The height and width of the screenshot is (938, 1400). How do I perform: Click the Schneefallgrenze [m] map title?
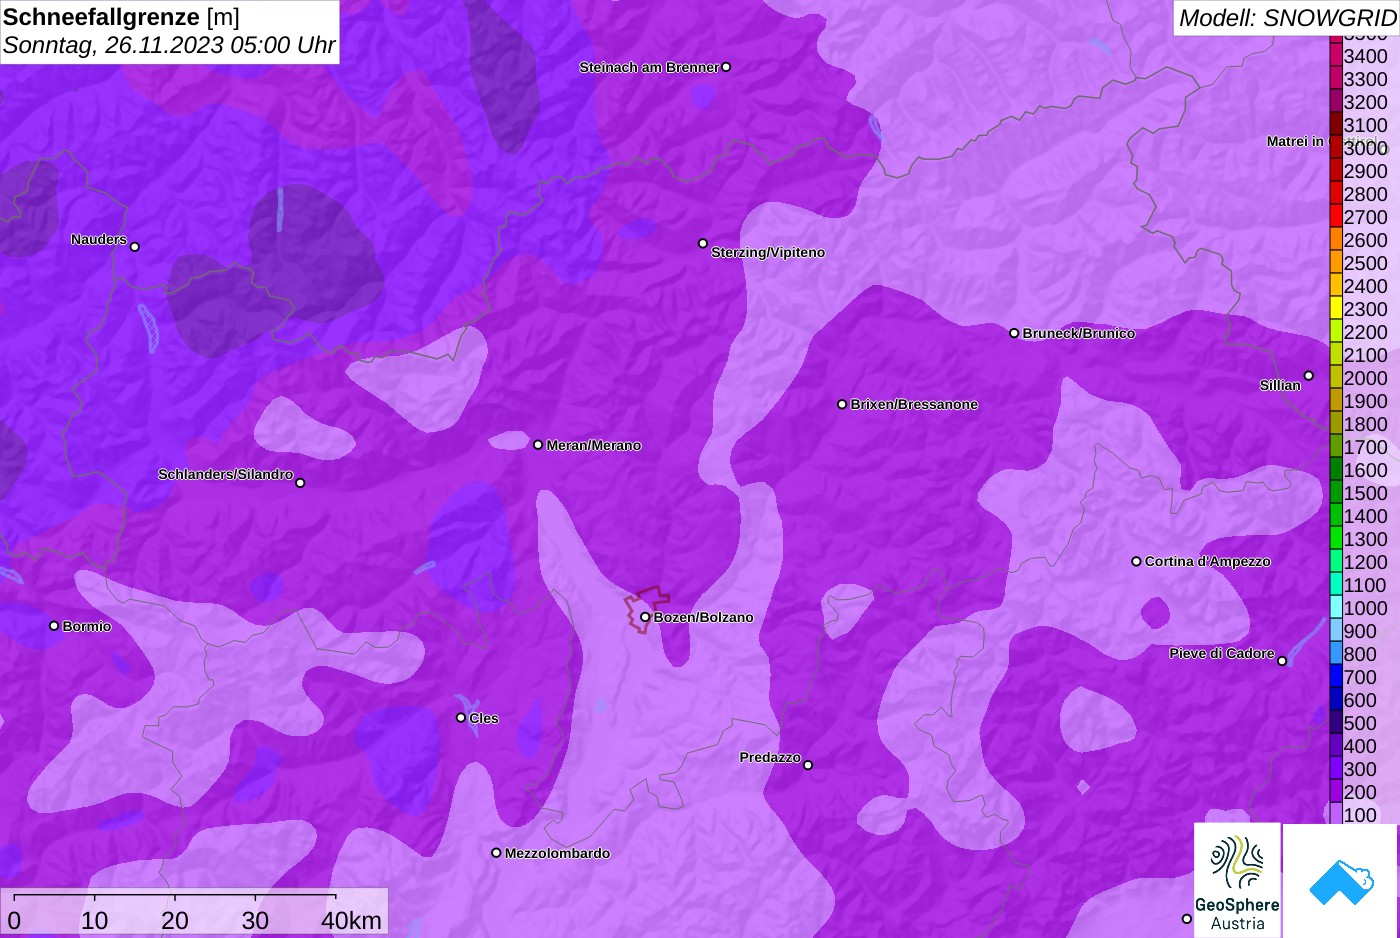coord(121,17)
